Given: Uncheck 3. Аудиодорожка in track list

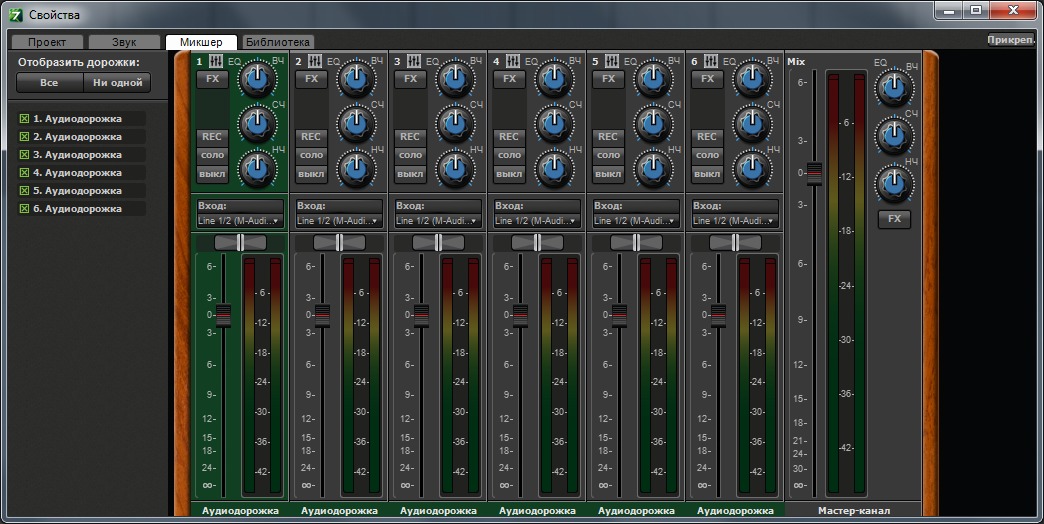Looking at the screenshot, I should pos(25,154).
